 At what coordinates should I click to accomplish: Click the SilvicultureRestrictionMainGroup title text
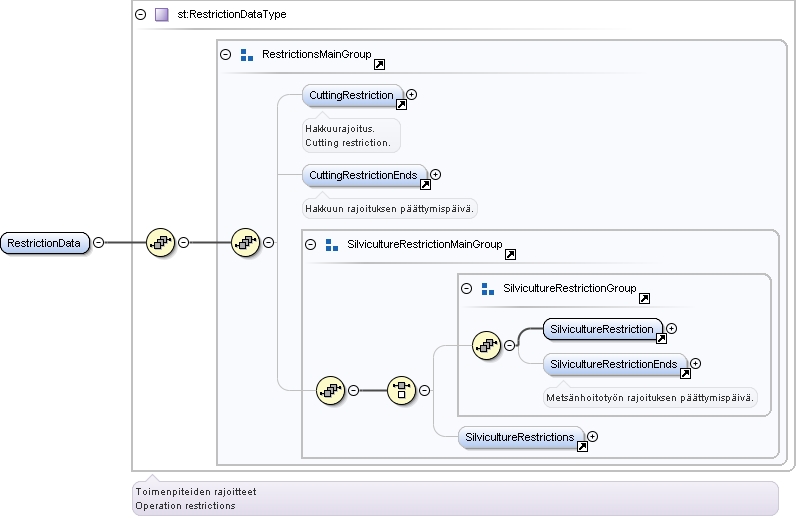pyautogui.click(x=424, y=245)
